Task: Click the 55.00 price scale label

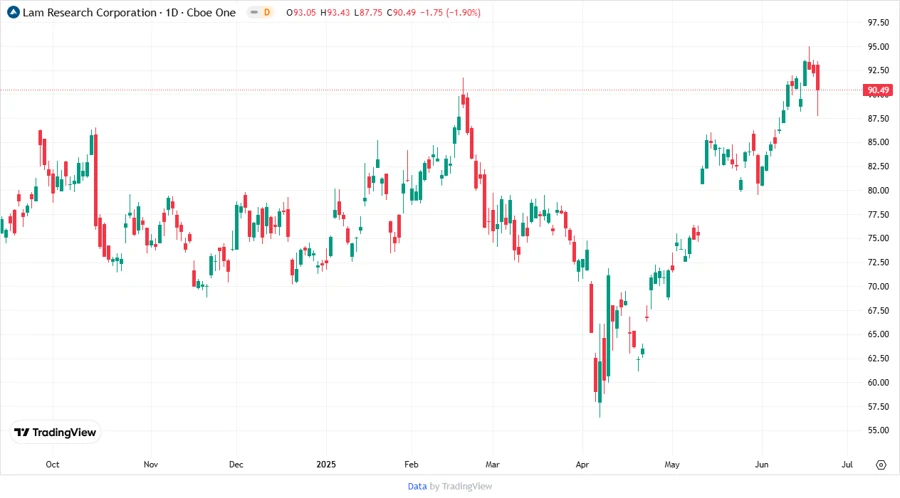Action: (x=878, y=430)
